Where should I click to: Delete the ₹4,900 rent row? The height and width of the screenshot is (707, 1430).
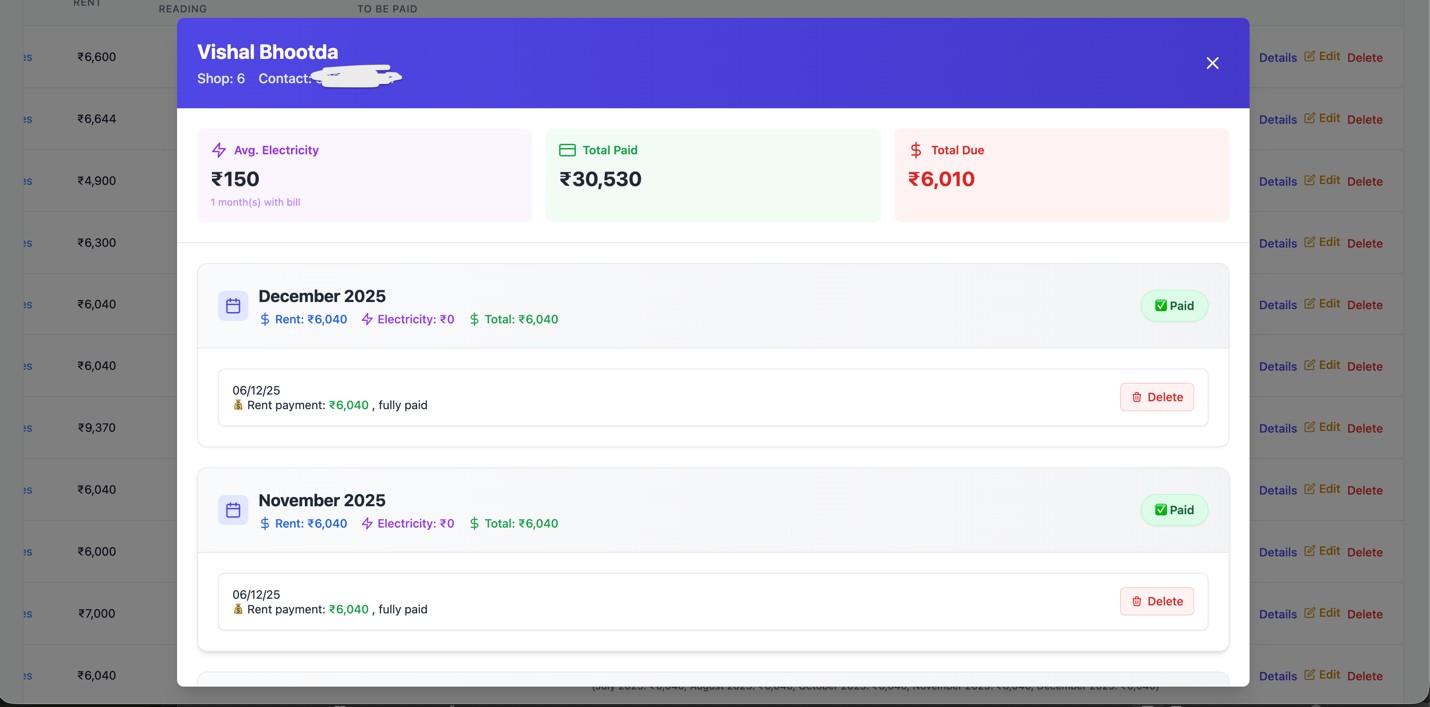click(x=1364, y=182)
